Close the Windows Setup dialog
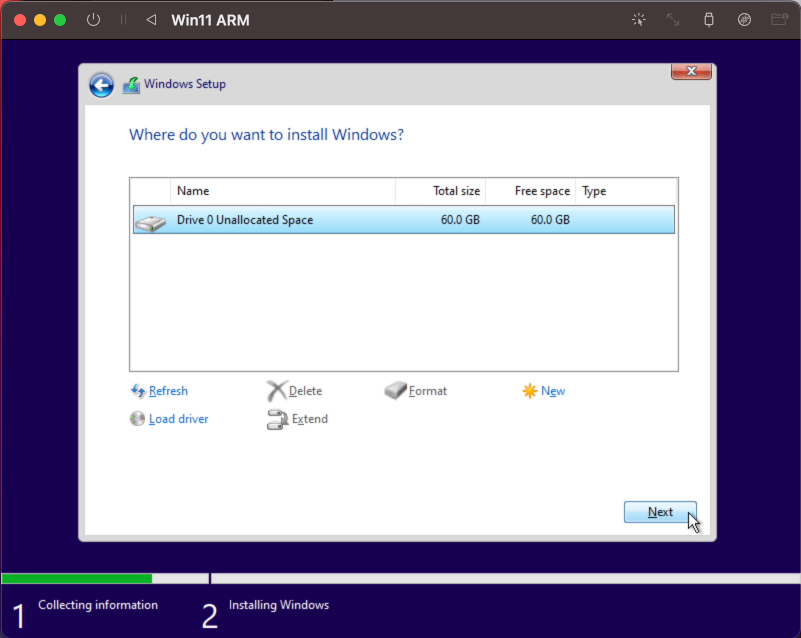801x638 pixels. click(691, 72)
